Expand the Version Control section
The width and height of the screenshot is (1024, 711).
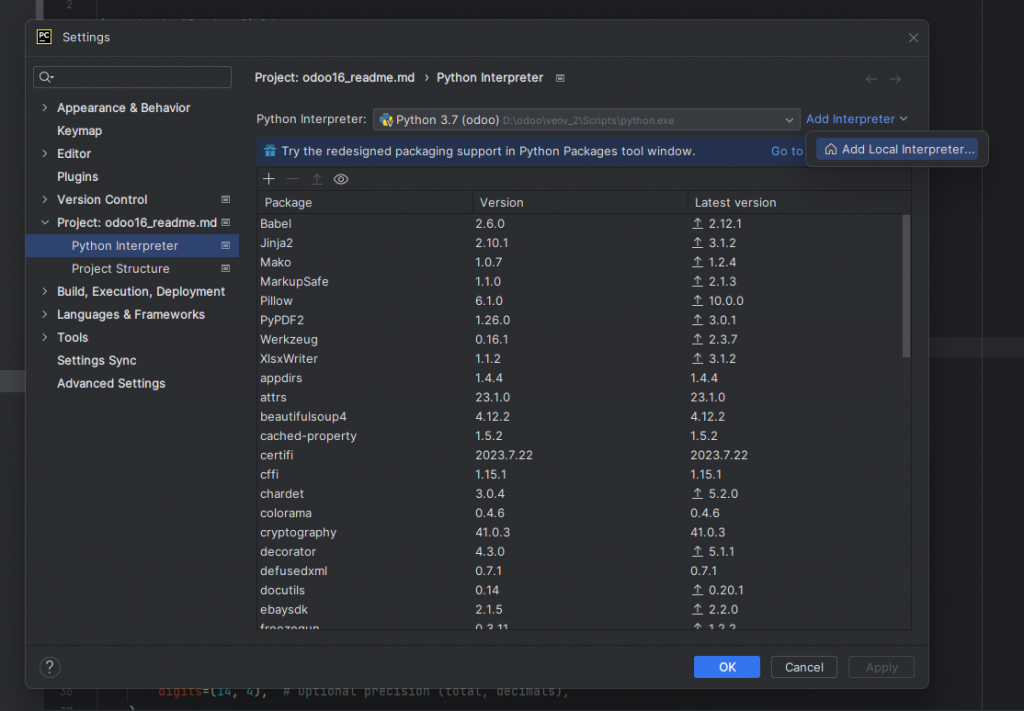[44, 199]
